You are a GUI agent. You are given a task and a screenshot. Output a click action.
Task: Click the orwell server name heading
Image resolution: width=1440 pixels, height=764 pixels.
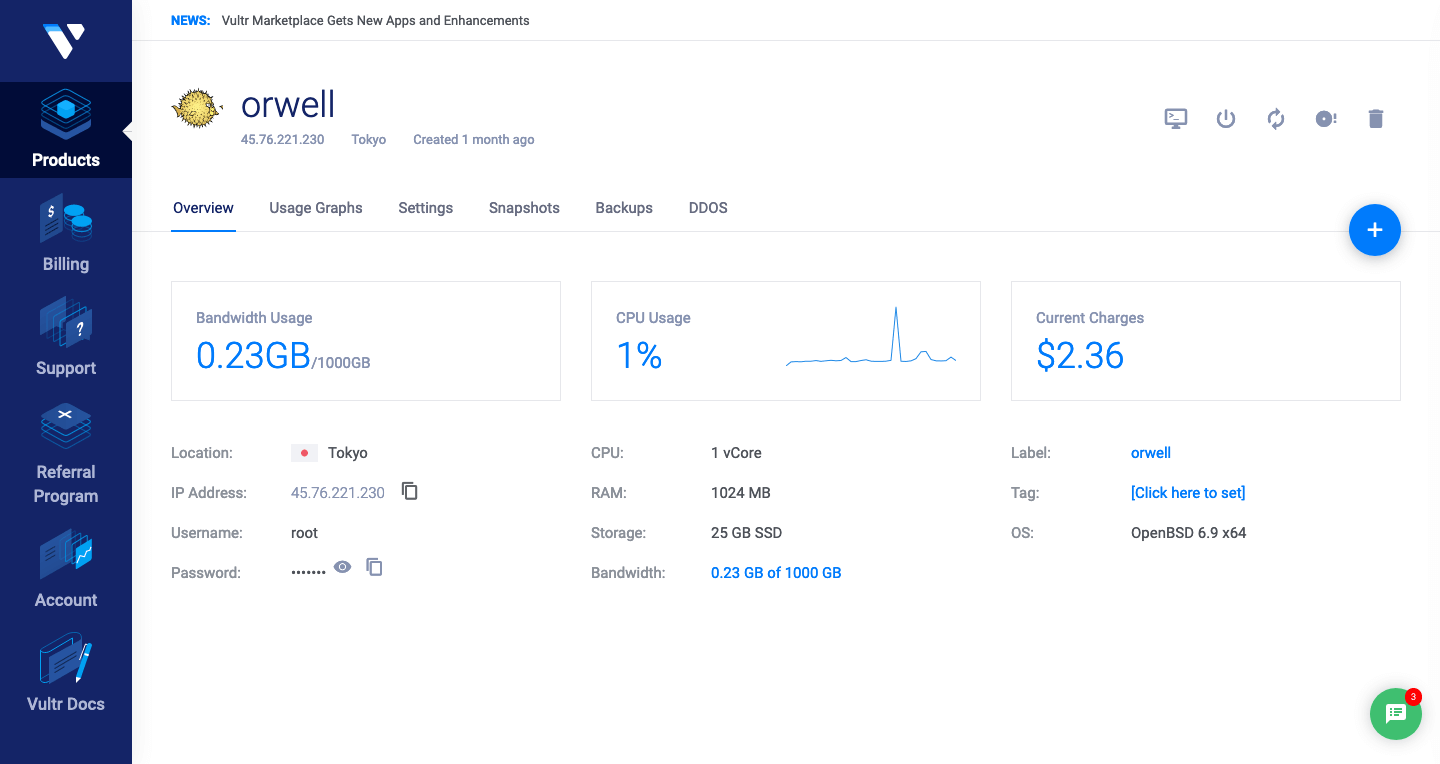tap(288, 104)
